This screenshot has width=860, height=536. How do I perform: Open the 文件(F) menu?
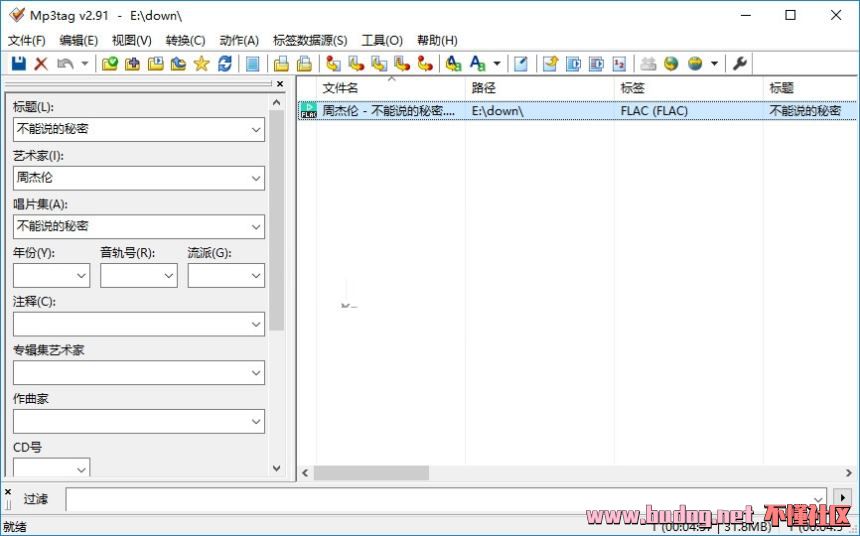tap(26, 40)
